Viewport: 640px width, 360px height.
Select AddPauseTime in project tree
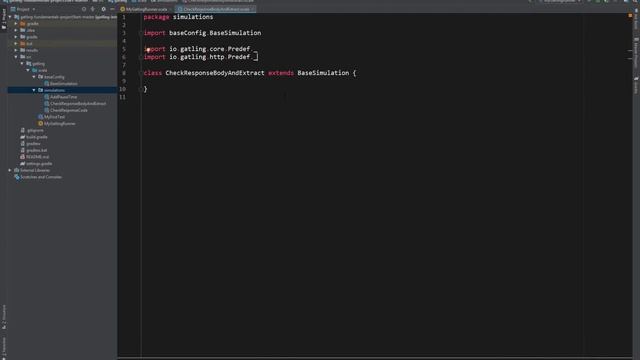[x=63, y=97]
